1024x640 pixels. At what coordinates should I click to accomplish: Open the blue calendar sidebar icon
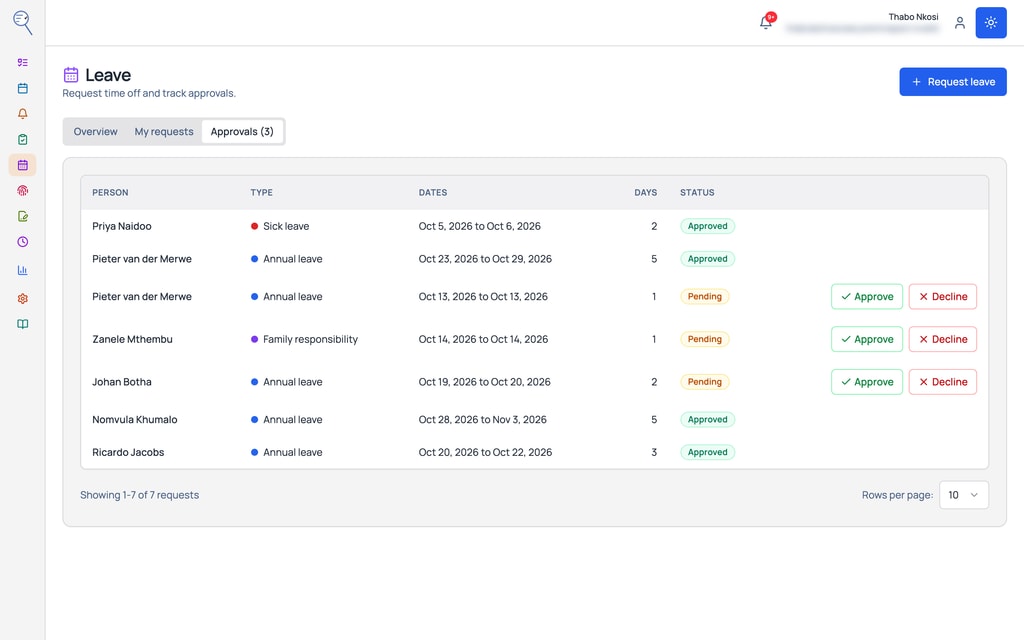pos(22,88)
